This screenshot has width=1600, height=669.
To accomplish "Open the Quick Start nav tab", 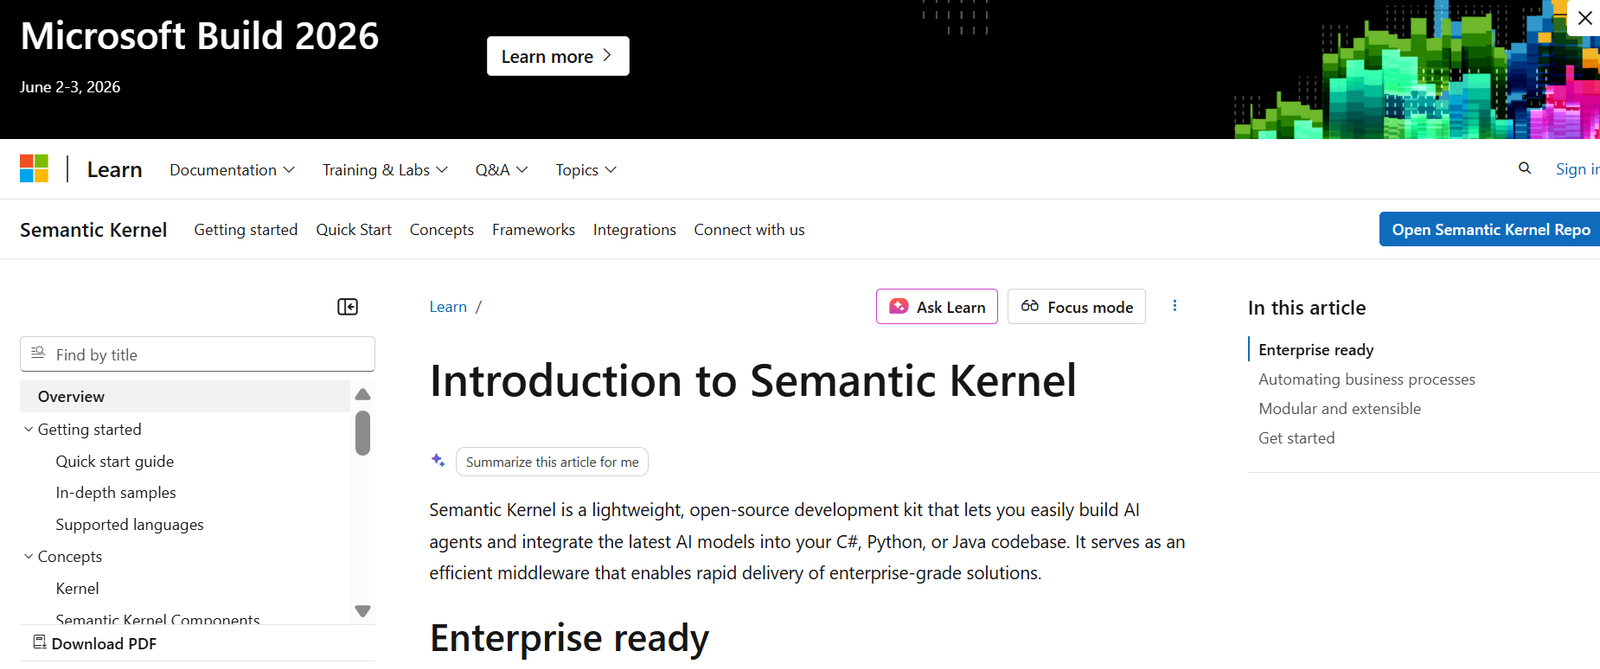I will [354, 230].
